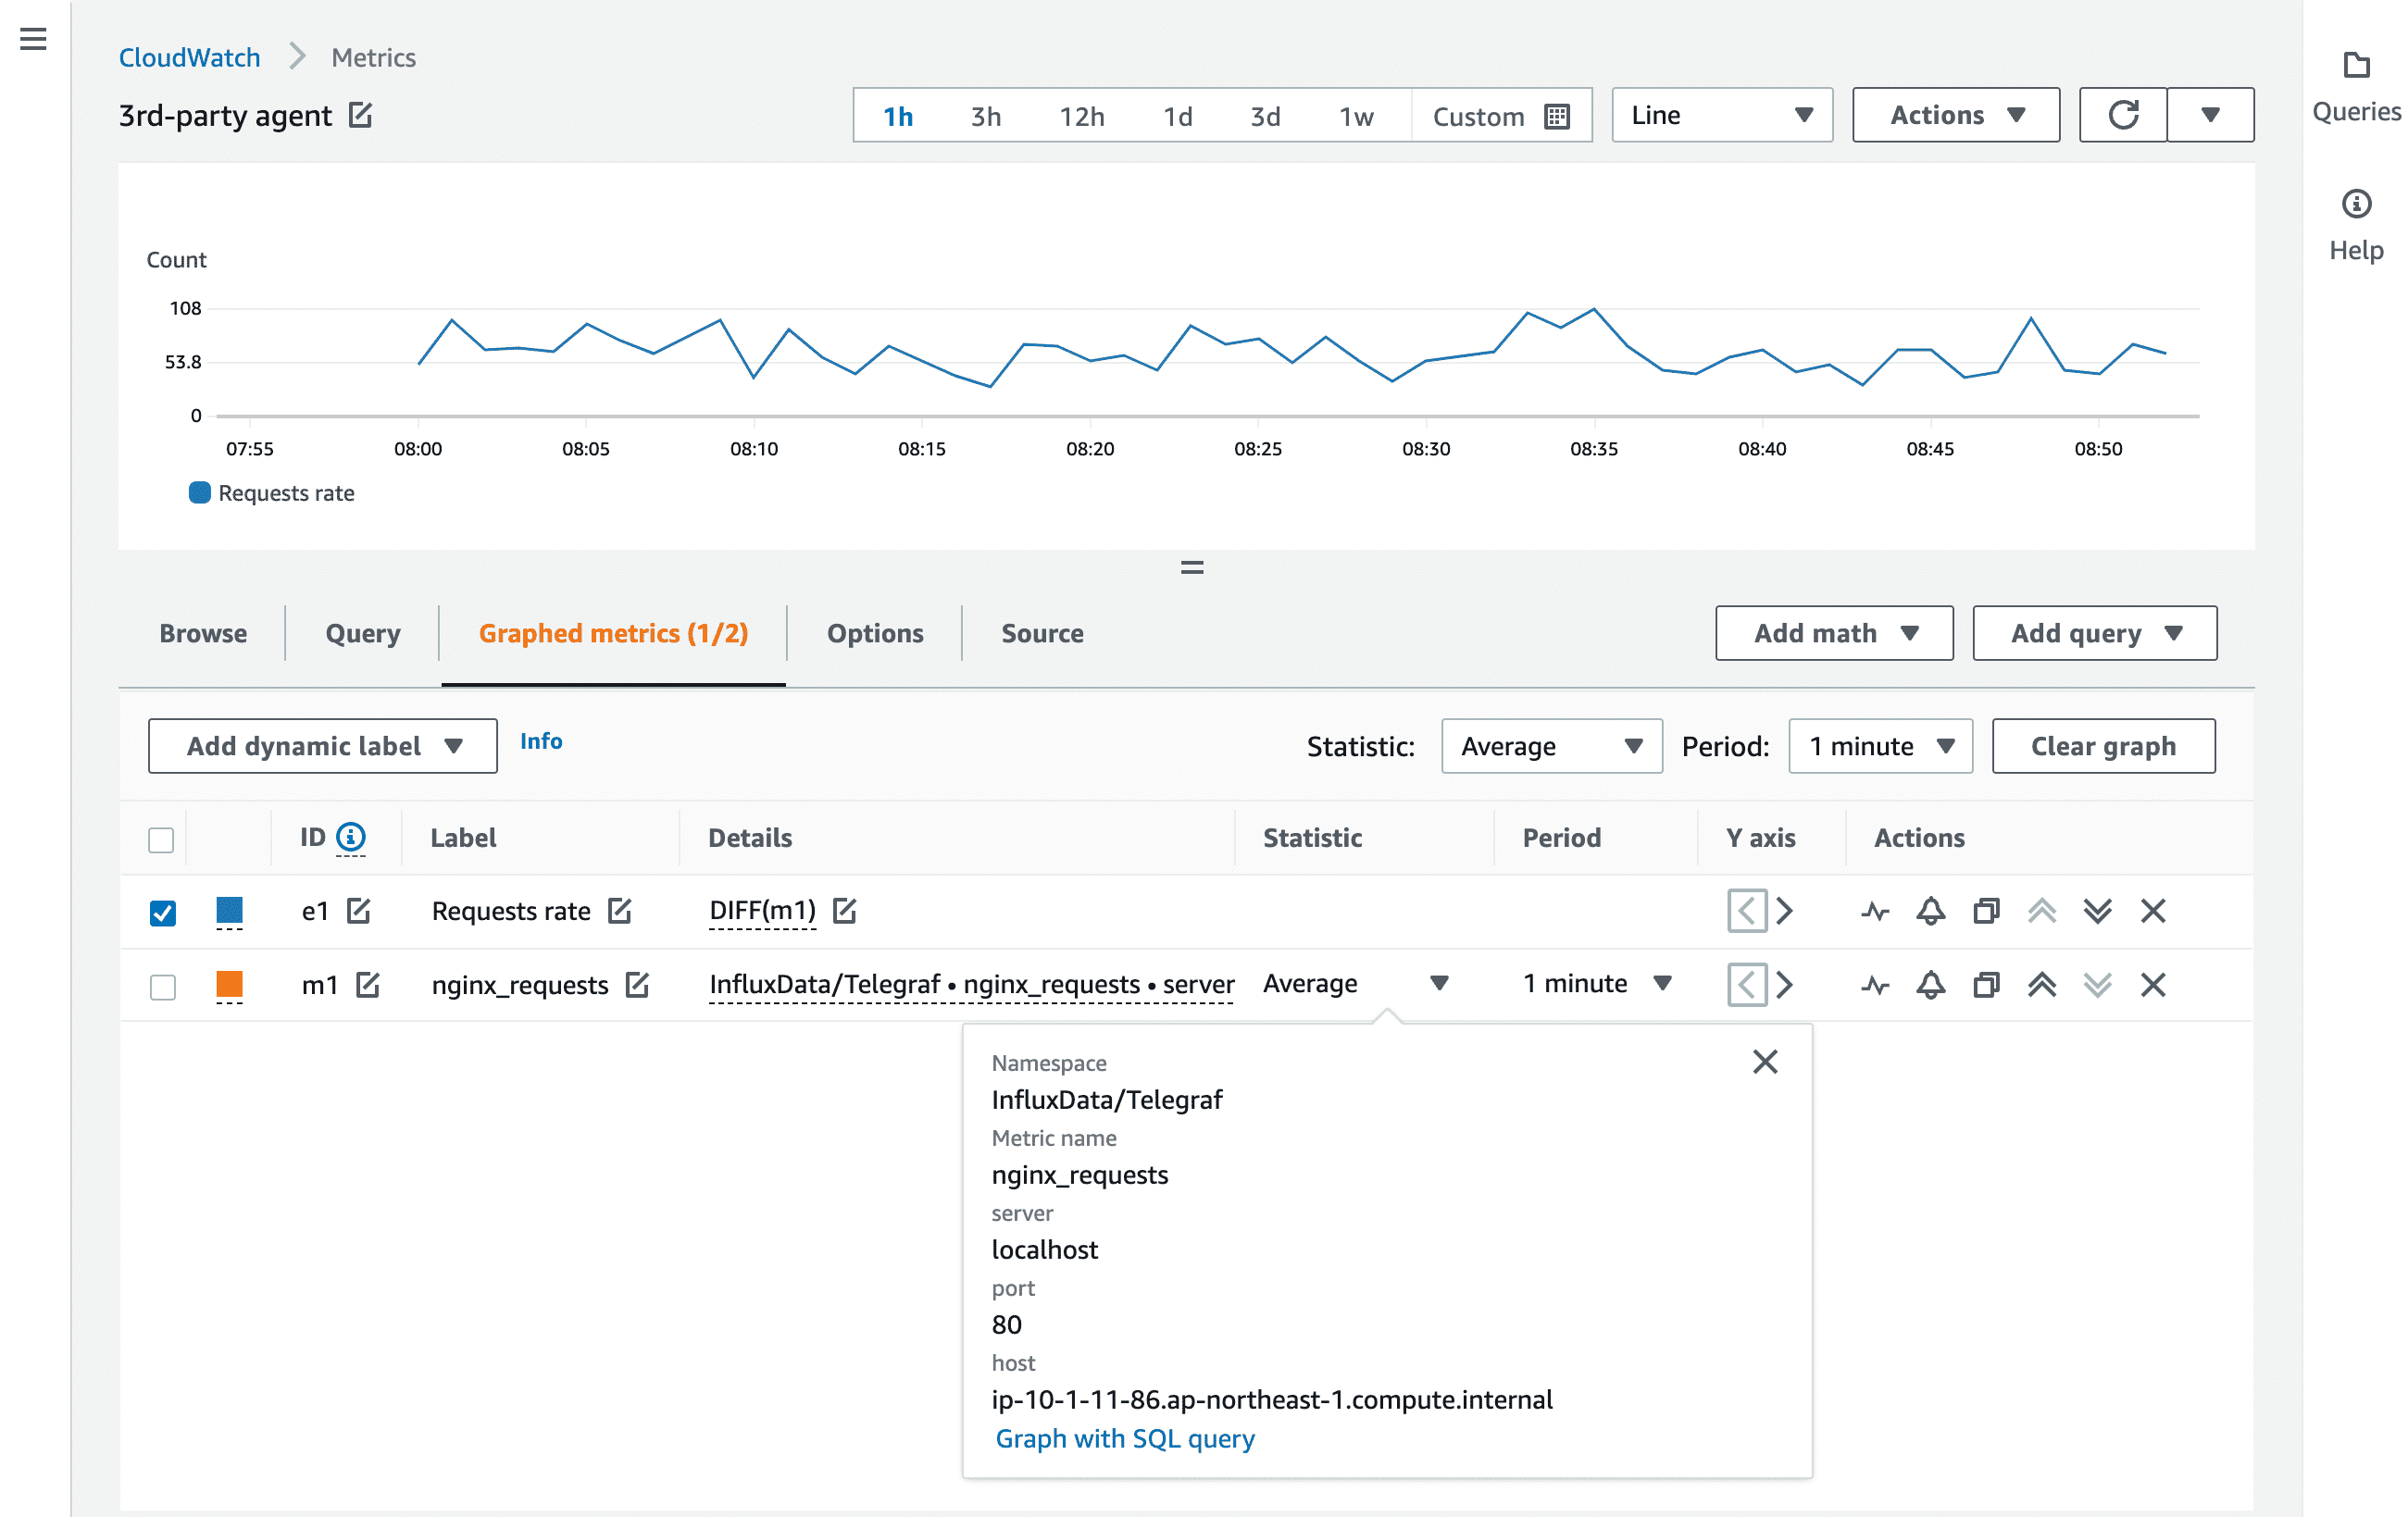This screenshot has height=1517, width=2408.
Task: Toggle the select-all header checkbox
Action: 161,839
